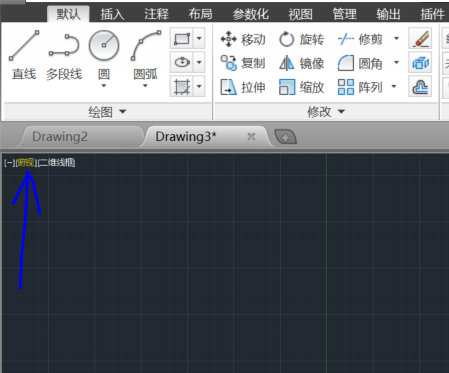The width and height of the screenshot is (449, 373).
Task: Click the ellipse draw tool icon
Action: 182,62
